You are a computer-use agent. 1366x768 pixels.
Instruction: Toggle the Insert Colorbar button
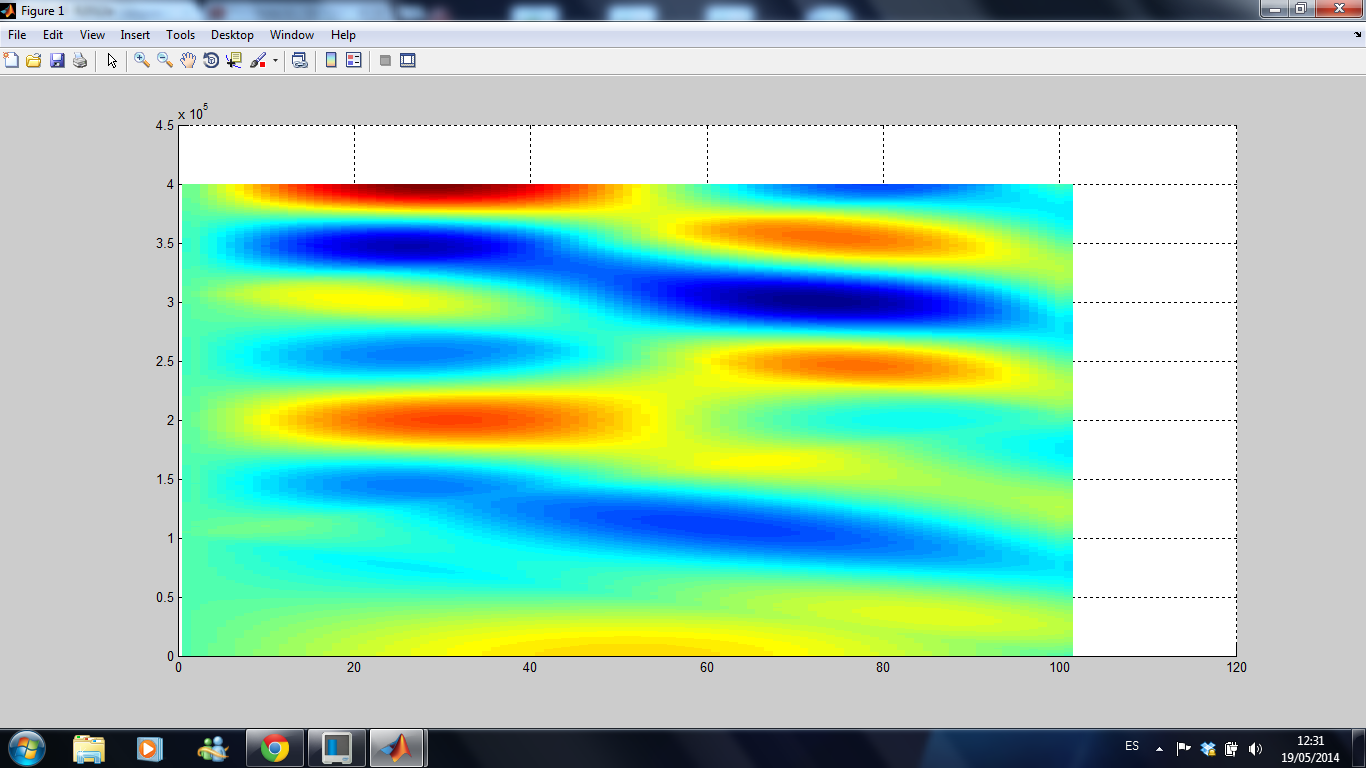pos(331,61)
